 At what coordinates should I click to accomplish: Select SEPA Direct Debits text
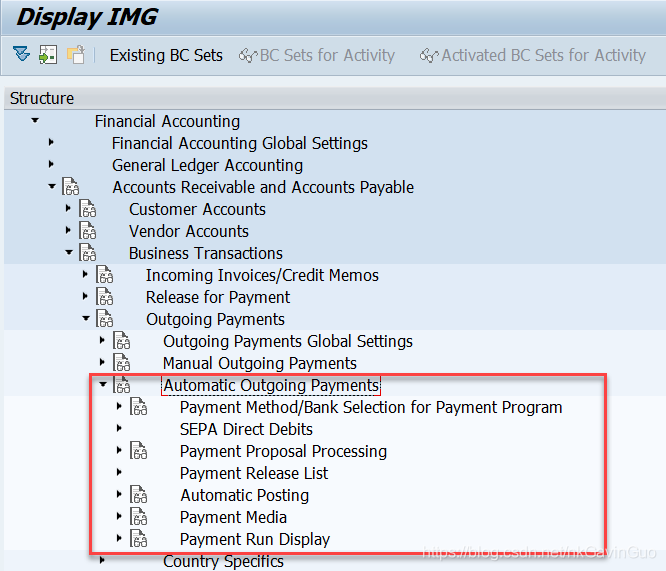tap(246, 430)
